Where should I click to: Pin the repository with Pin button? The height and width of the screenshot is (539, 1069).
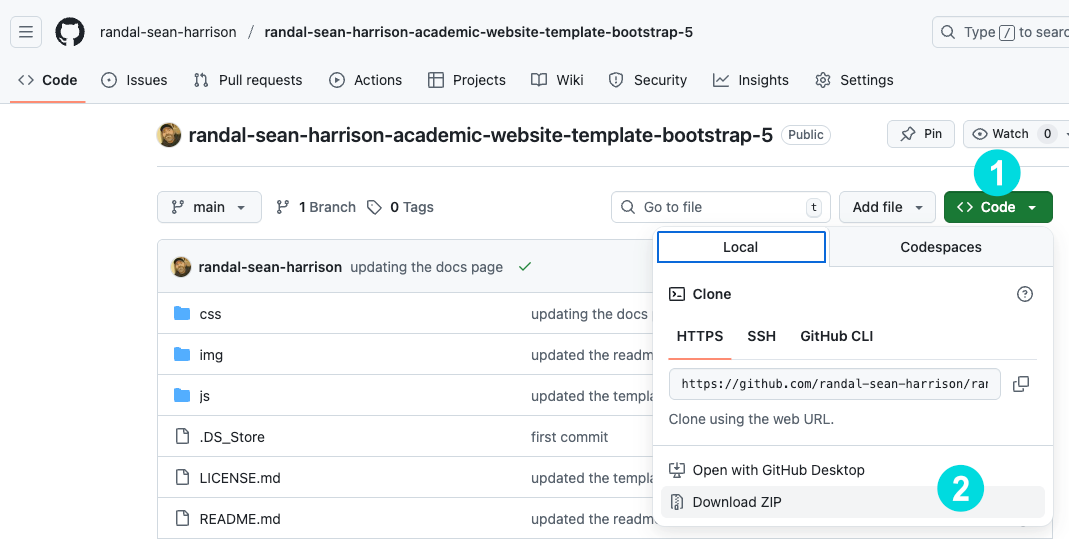click(x=921, y=134)
